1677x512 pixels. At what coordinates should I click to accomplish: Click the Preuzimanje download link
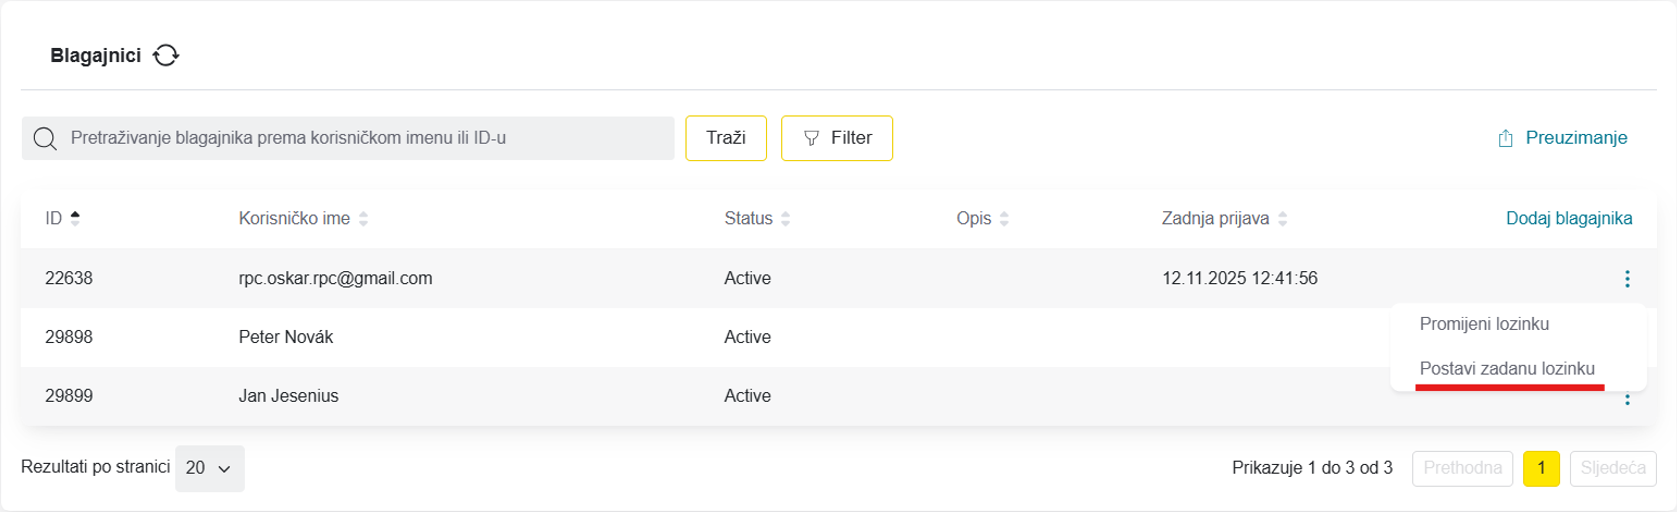tap(1576, 138)
